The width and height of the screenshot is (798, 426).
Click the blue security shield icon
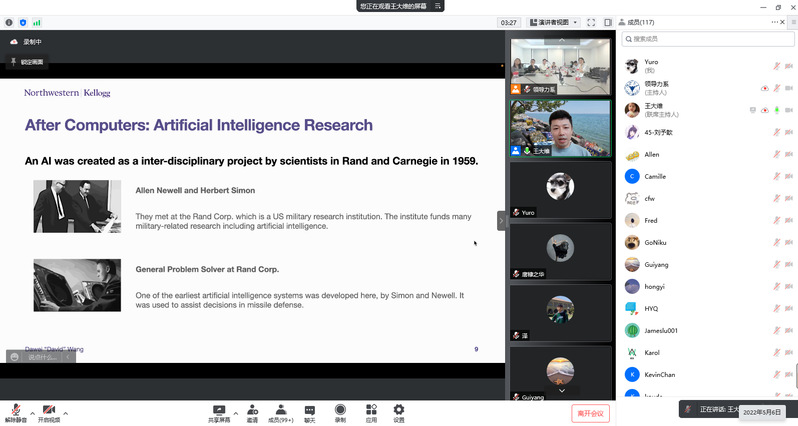[23, 22]
